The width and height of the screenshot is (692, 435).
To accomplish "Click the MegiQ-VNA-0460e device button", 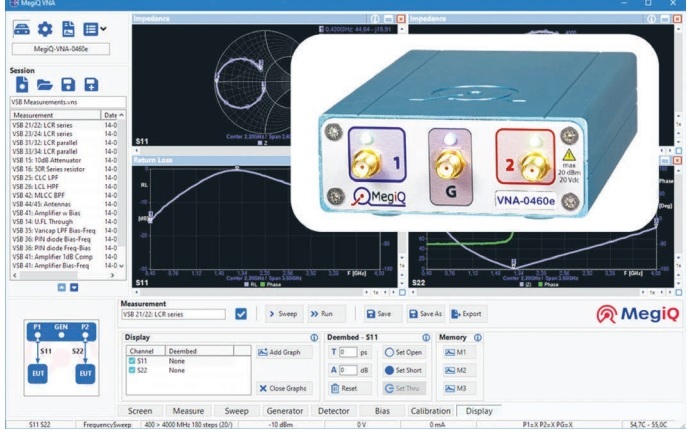I will 61,49.
